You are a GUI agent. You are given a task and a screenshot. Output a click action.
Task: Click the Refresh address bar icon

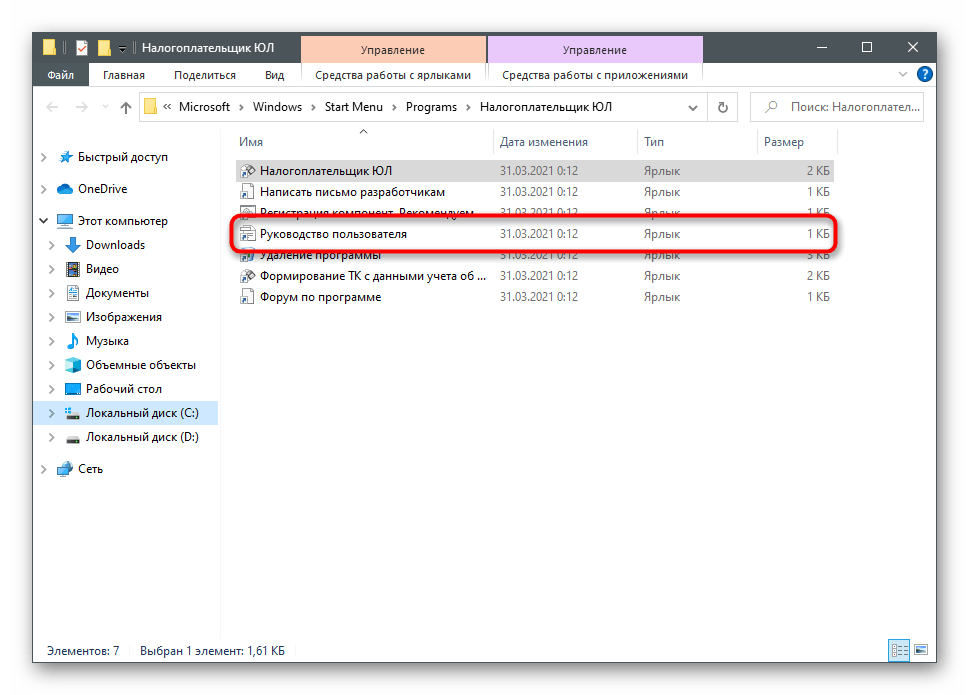(x=721, y=107)
